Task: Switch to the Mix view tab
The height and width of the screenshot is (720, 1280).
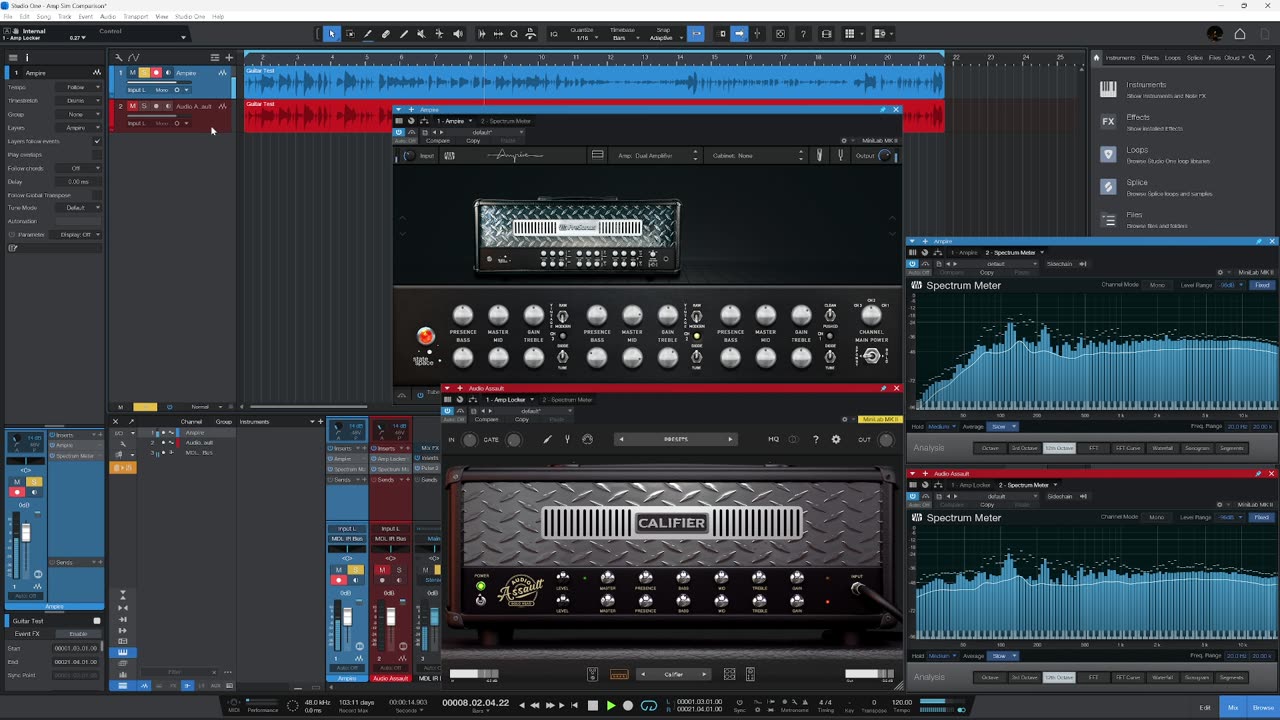Action: click(x=1233, y=707)
